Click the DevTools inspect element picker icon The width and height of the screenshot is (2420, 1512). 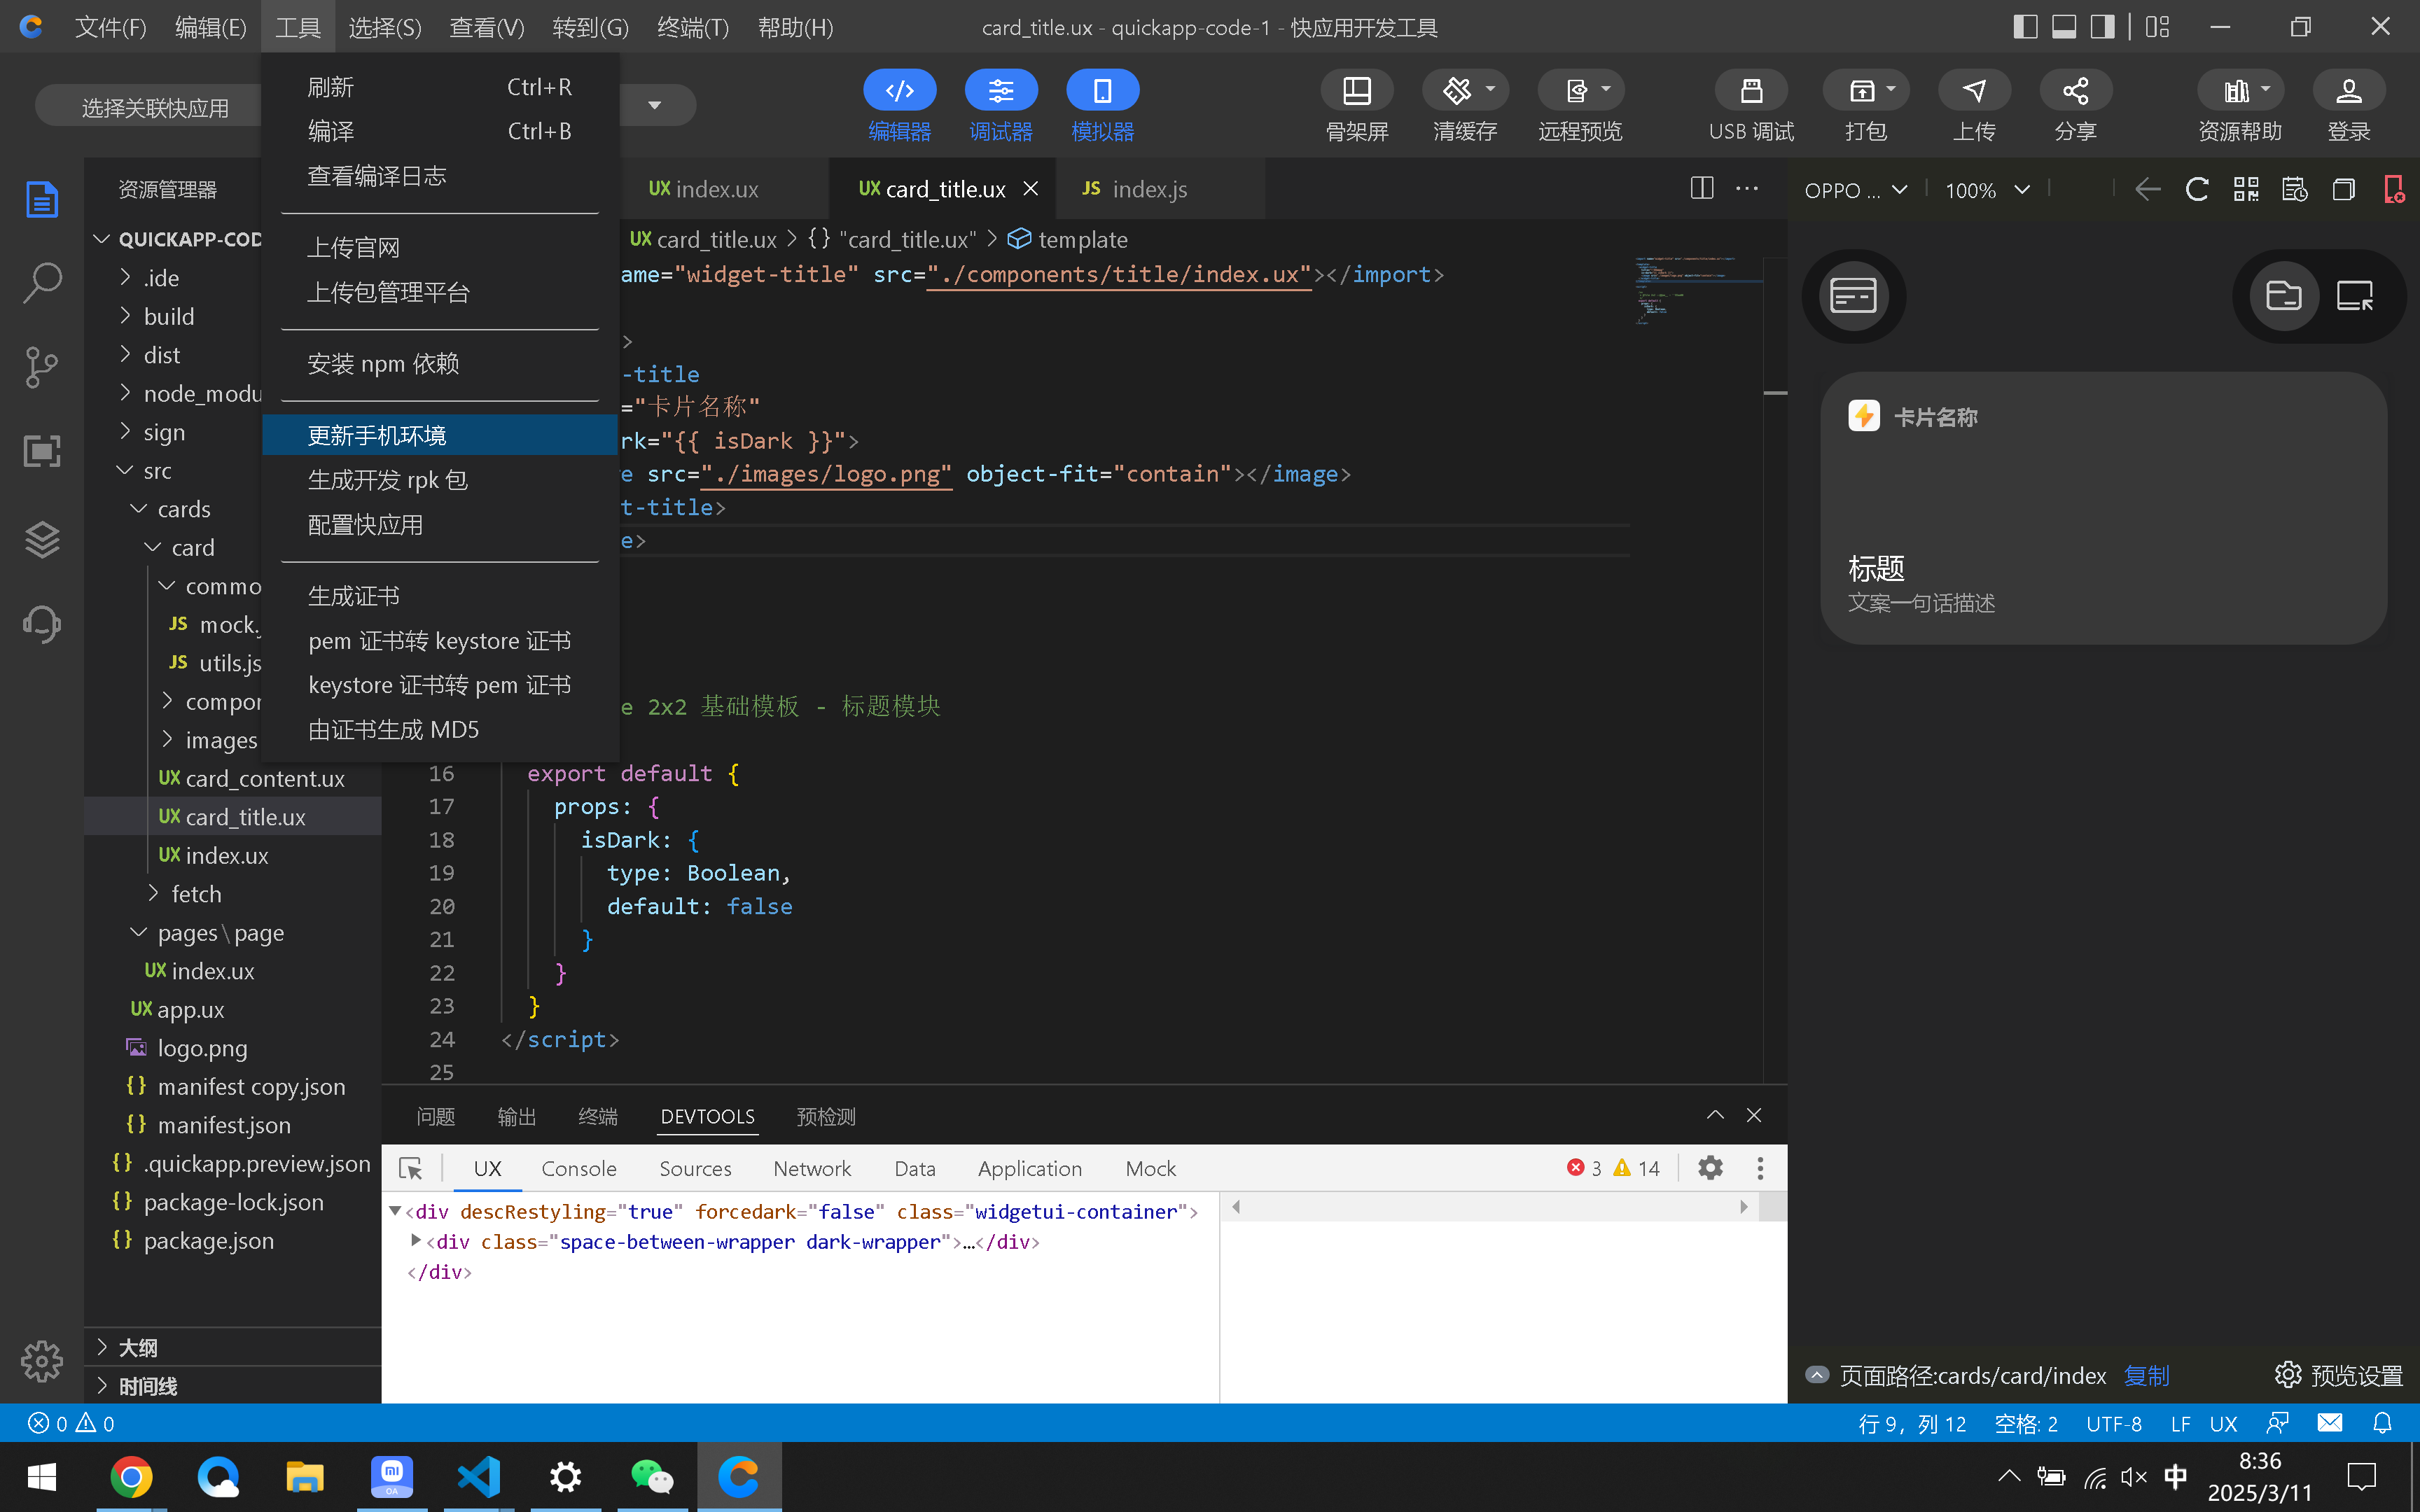point(410,1168)
